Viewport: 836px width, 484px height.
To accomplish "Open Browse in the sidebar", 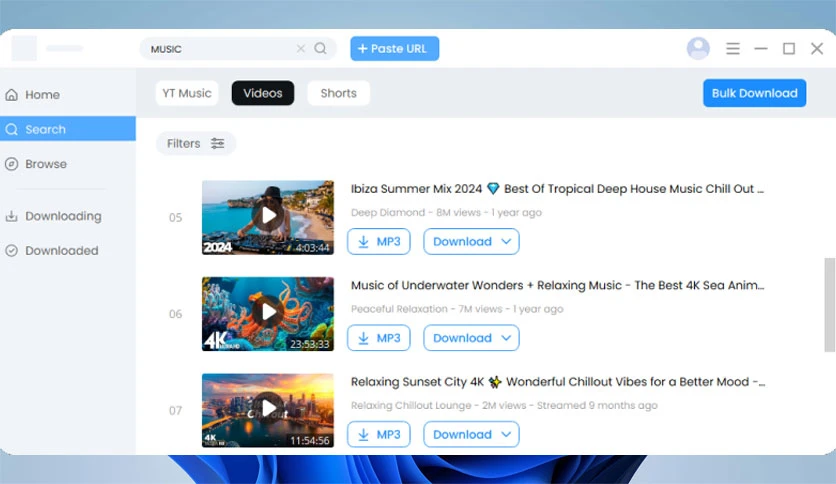I will 68,164.
